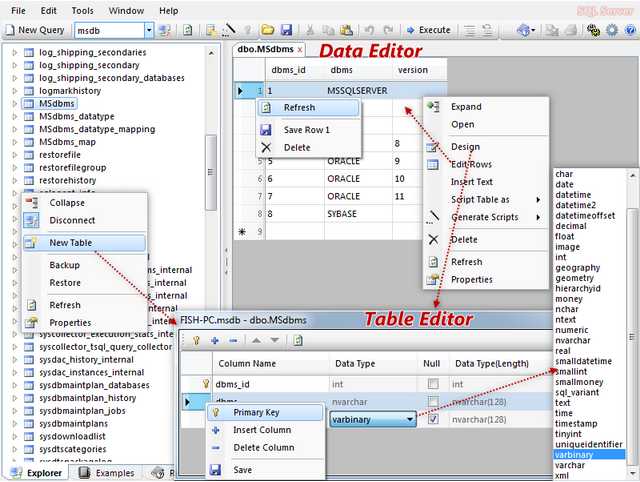Choose New Table in database context menu
This screenshot has width=640, height=482.
(84, 242)
